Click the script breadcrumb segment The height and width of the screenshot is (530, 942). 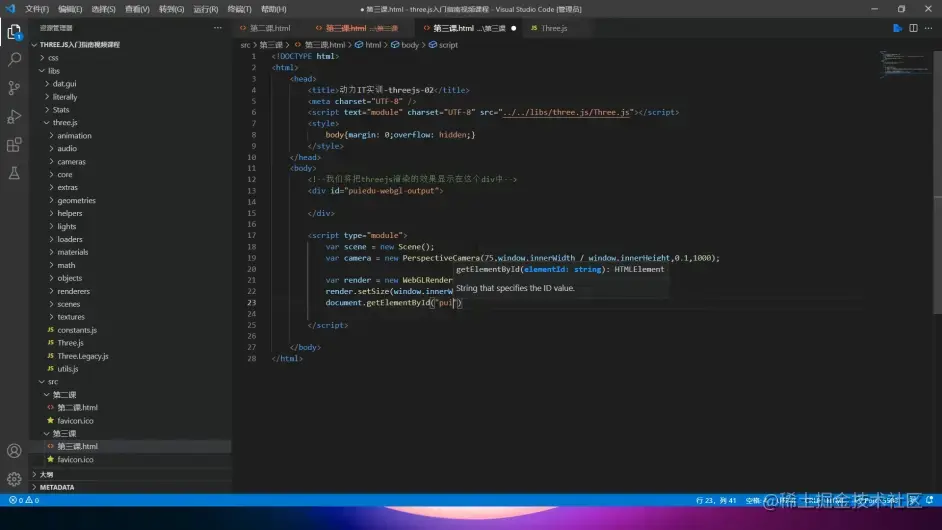(x=448, y=45)
